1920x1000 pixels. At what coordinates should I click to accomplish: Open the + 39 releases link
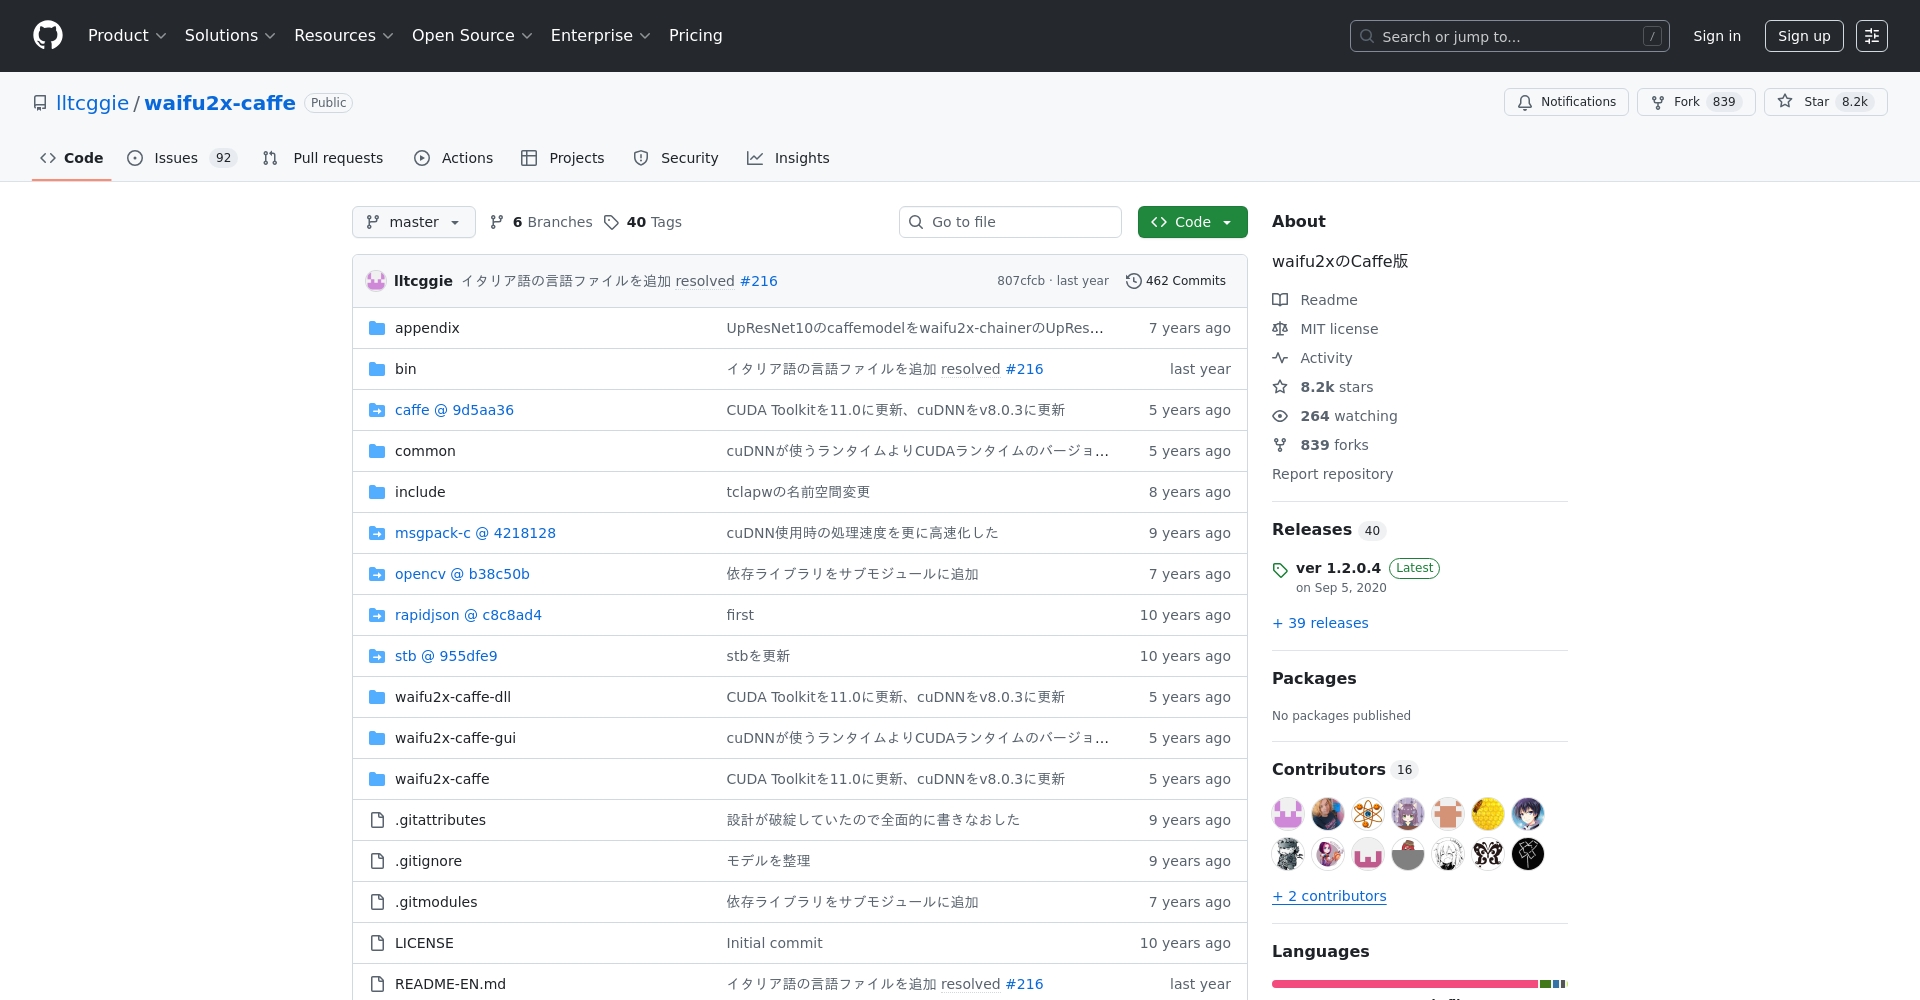coord(1320,623)
